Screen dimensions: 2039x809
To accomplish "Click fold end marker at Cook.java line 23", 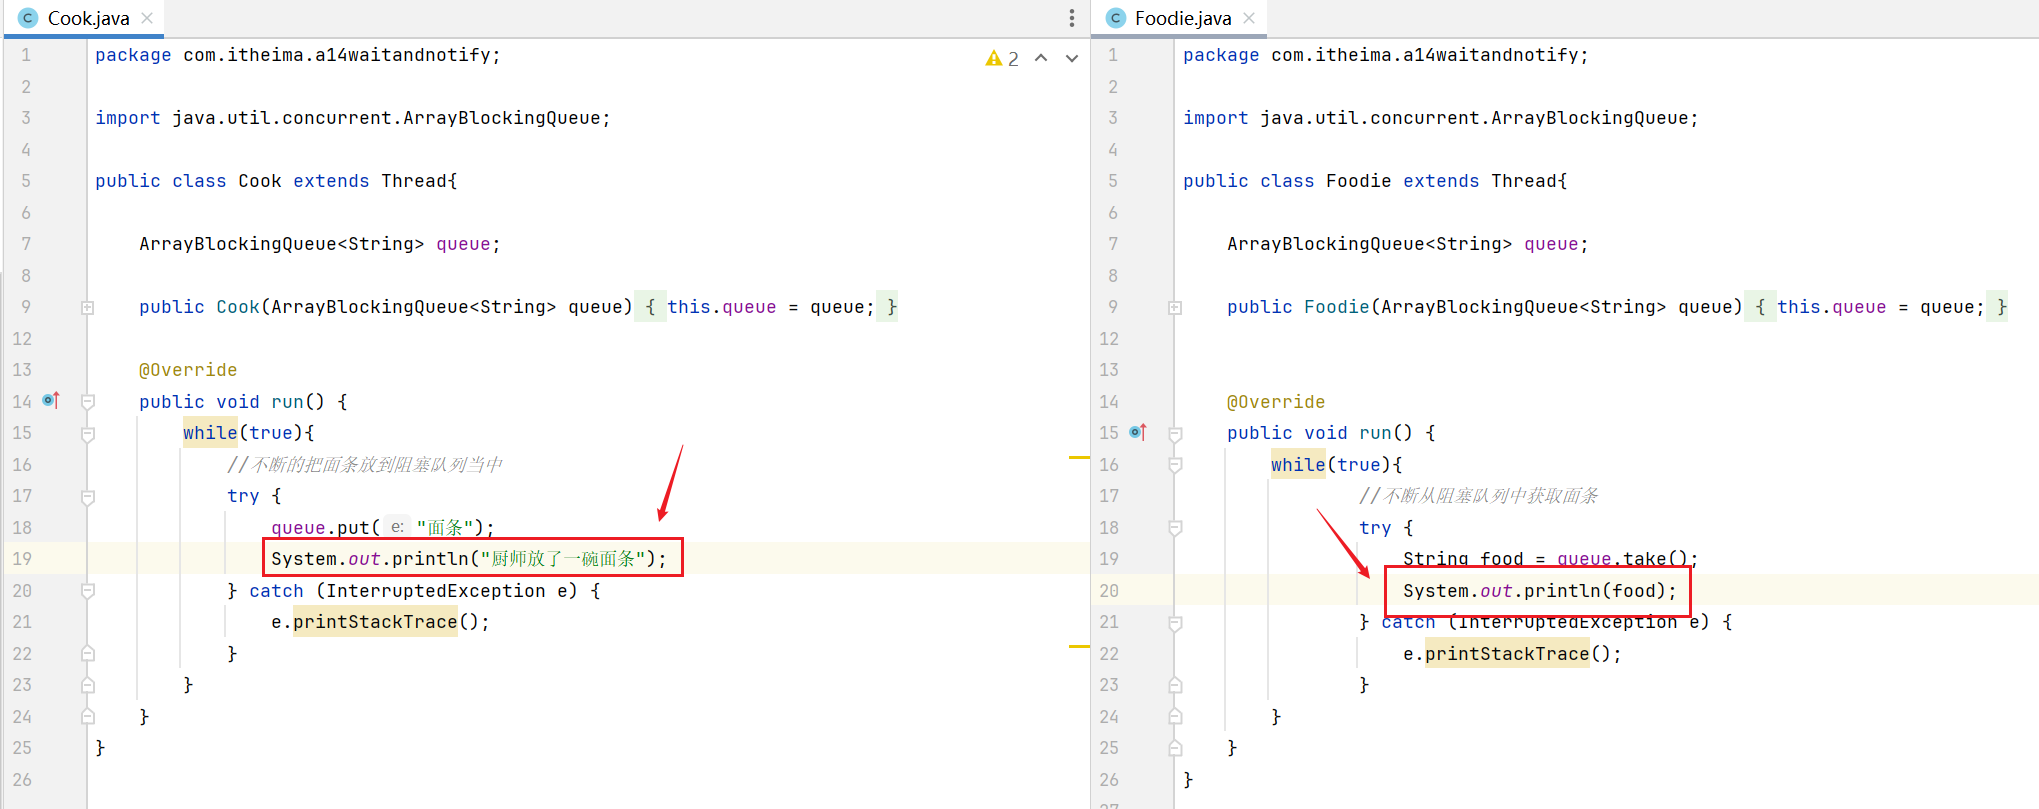I will coord(88,685).
